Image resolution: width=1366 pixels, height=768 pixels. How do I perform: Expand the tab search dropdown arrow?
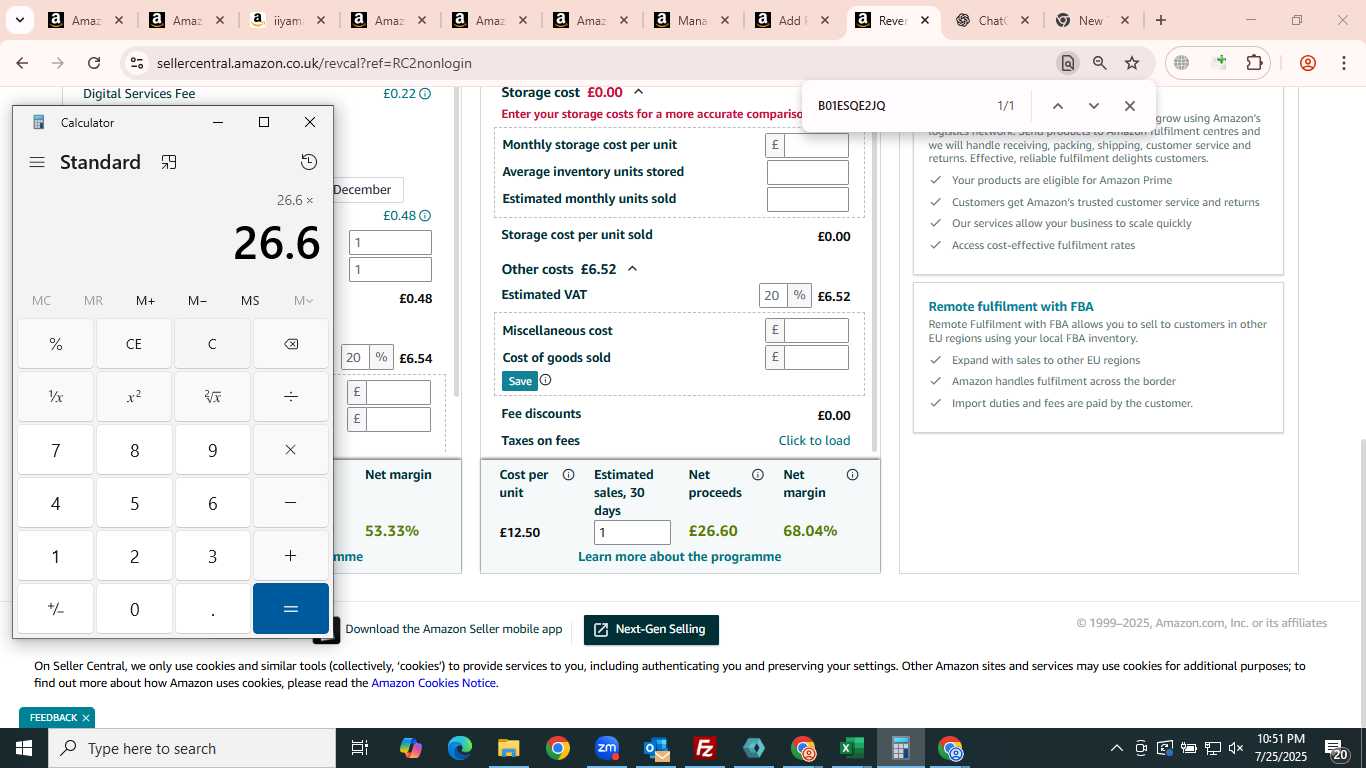pos(19,20)
